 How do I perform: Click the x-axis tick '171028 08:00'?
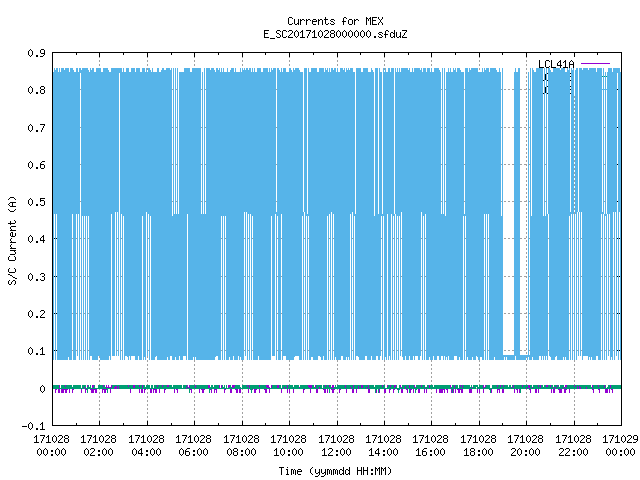tap(241, 446)
